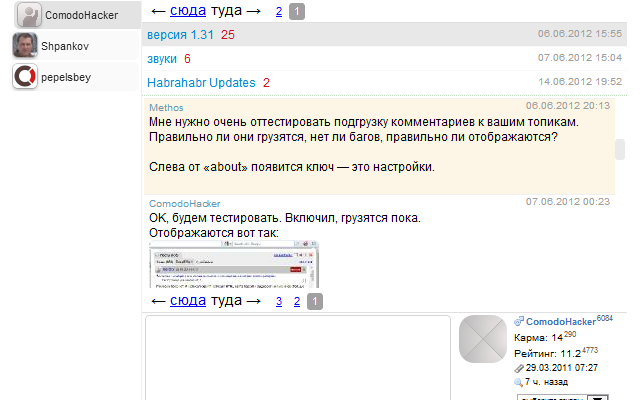This screenshot has height=400, width=640.
Task: Select ComodoHacker name in the sidebar
Action: [82, 15]
